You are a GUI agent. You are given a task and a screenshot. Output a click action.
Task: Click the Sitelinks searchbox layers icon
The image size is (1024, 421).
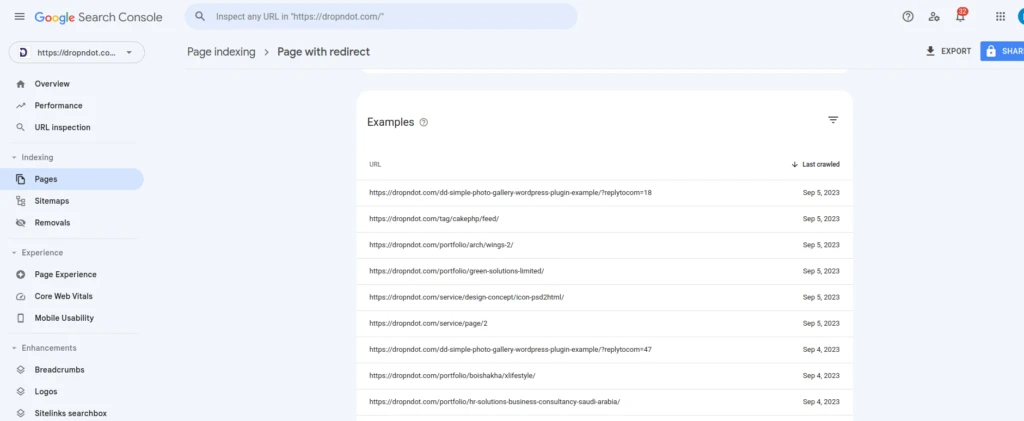coord(20,413)
